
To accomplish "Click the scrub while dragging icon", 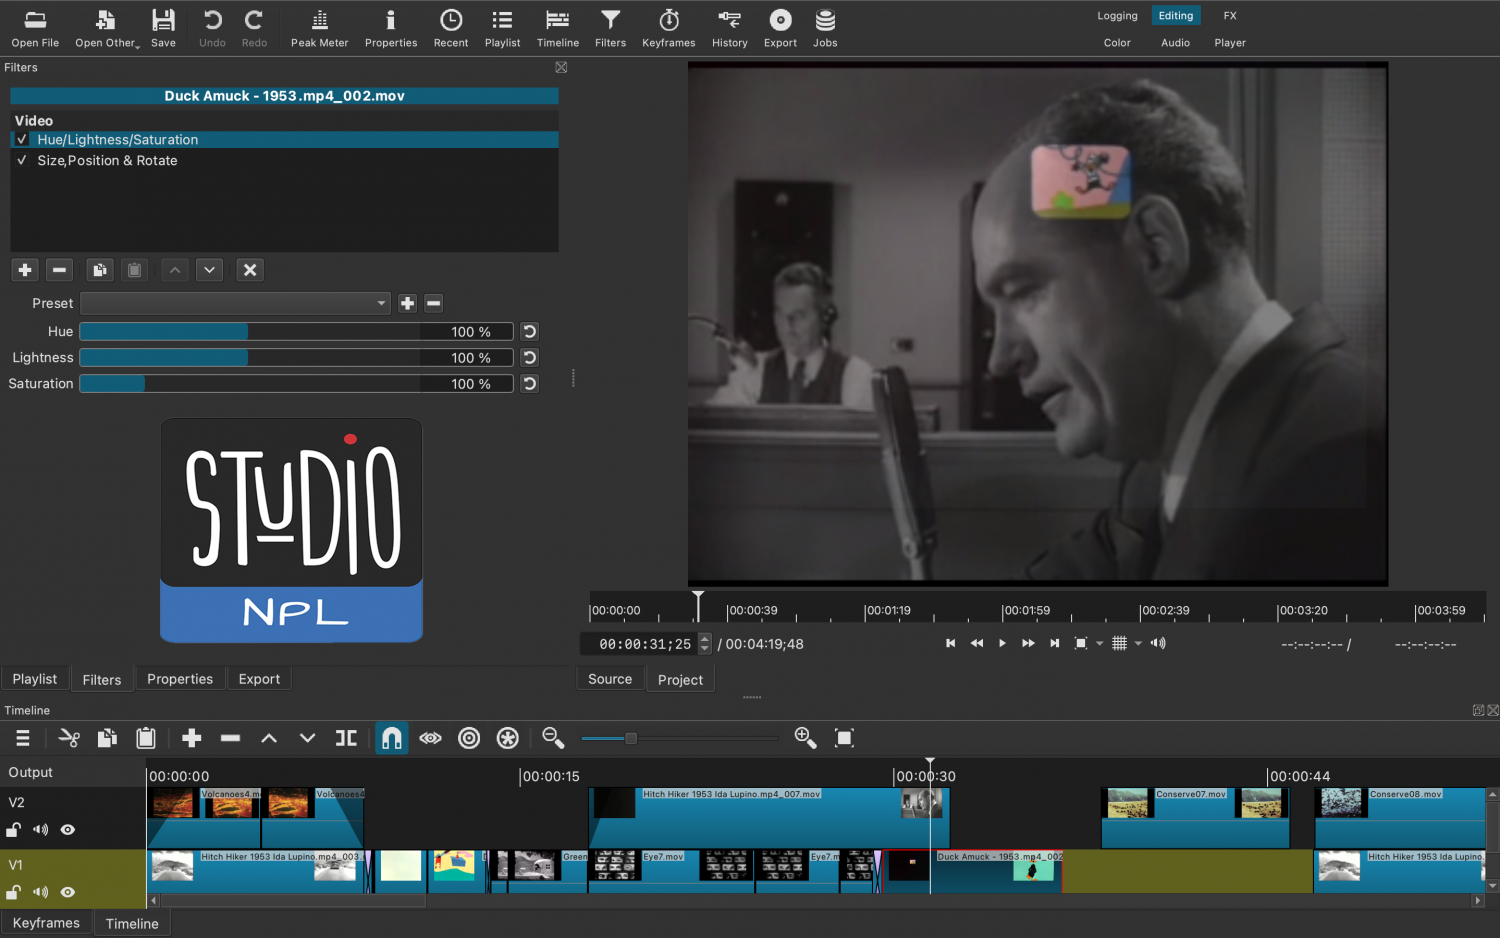I will 430,738.
